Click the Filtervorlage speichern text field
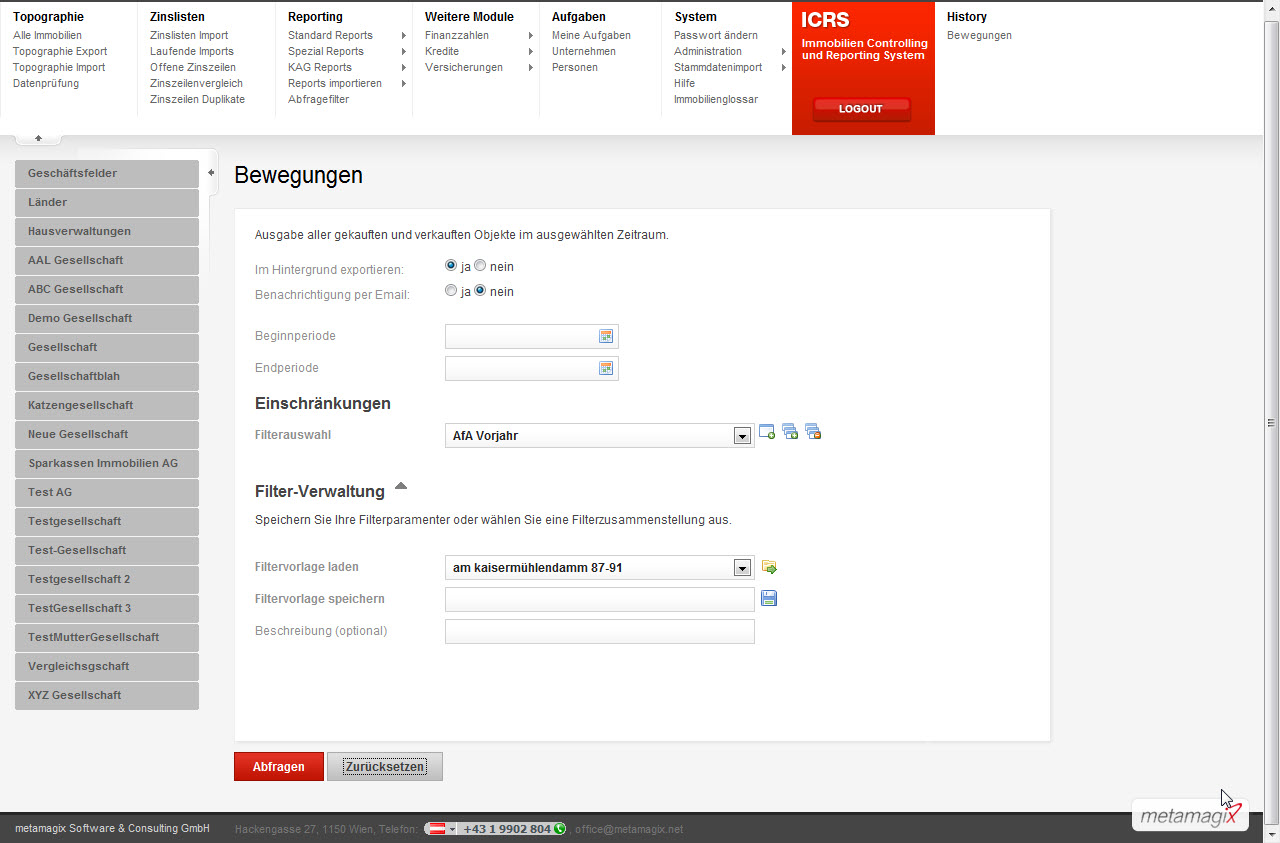1280x843 pixels. 599,599
